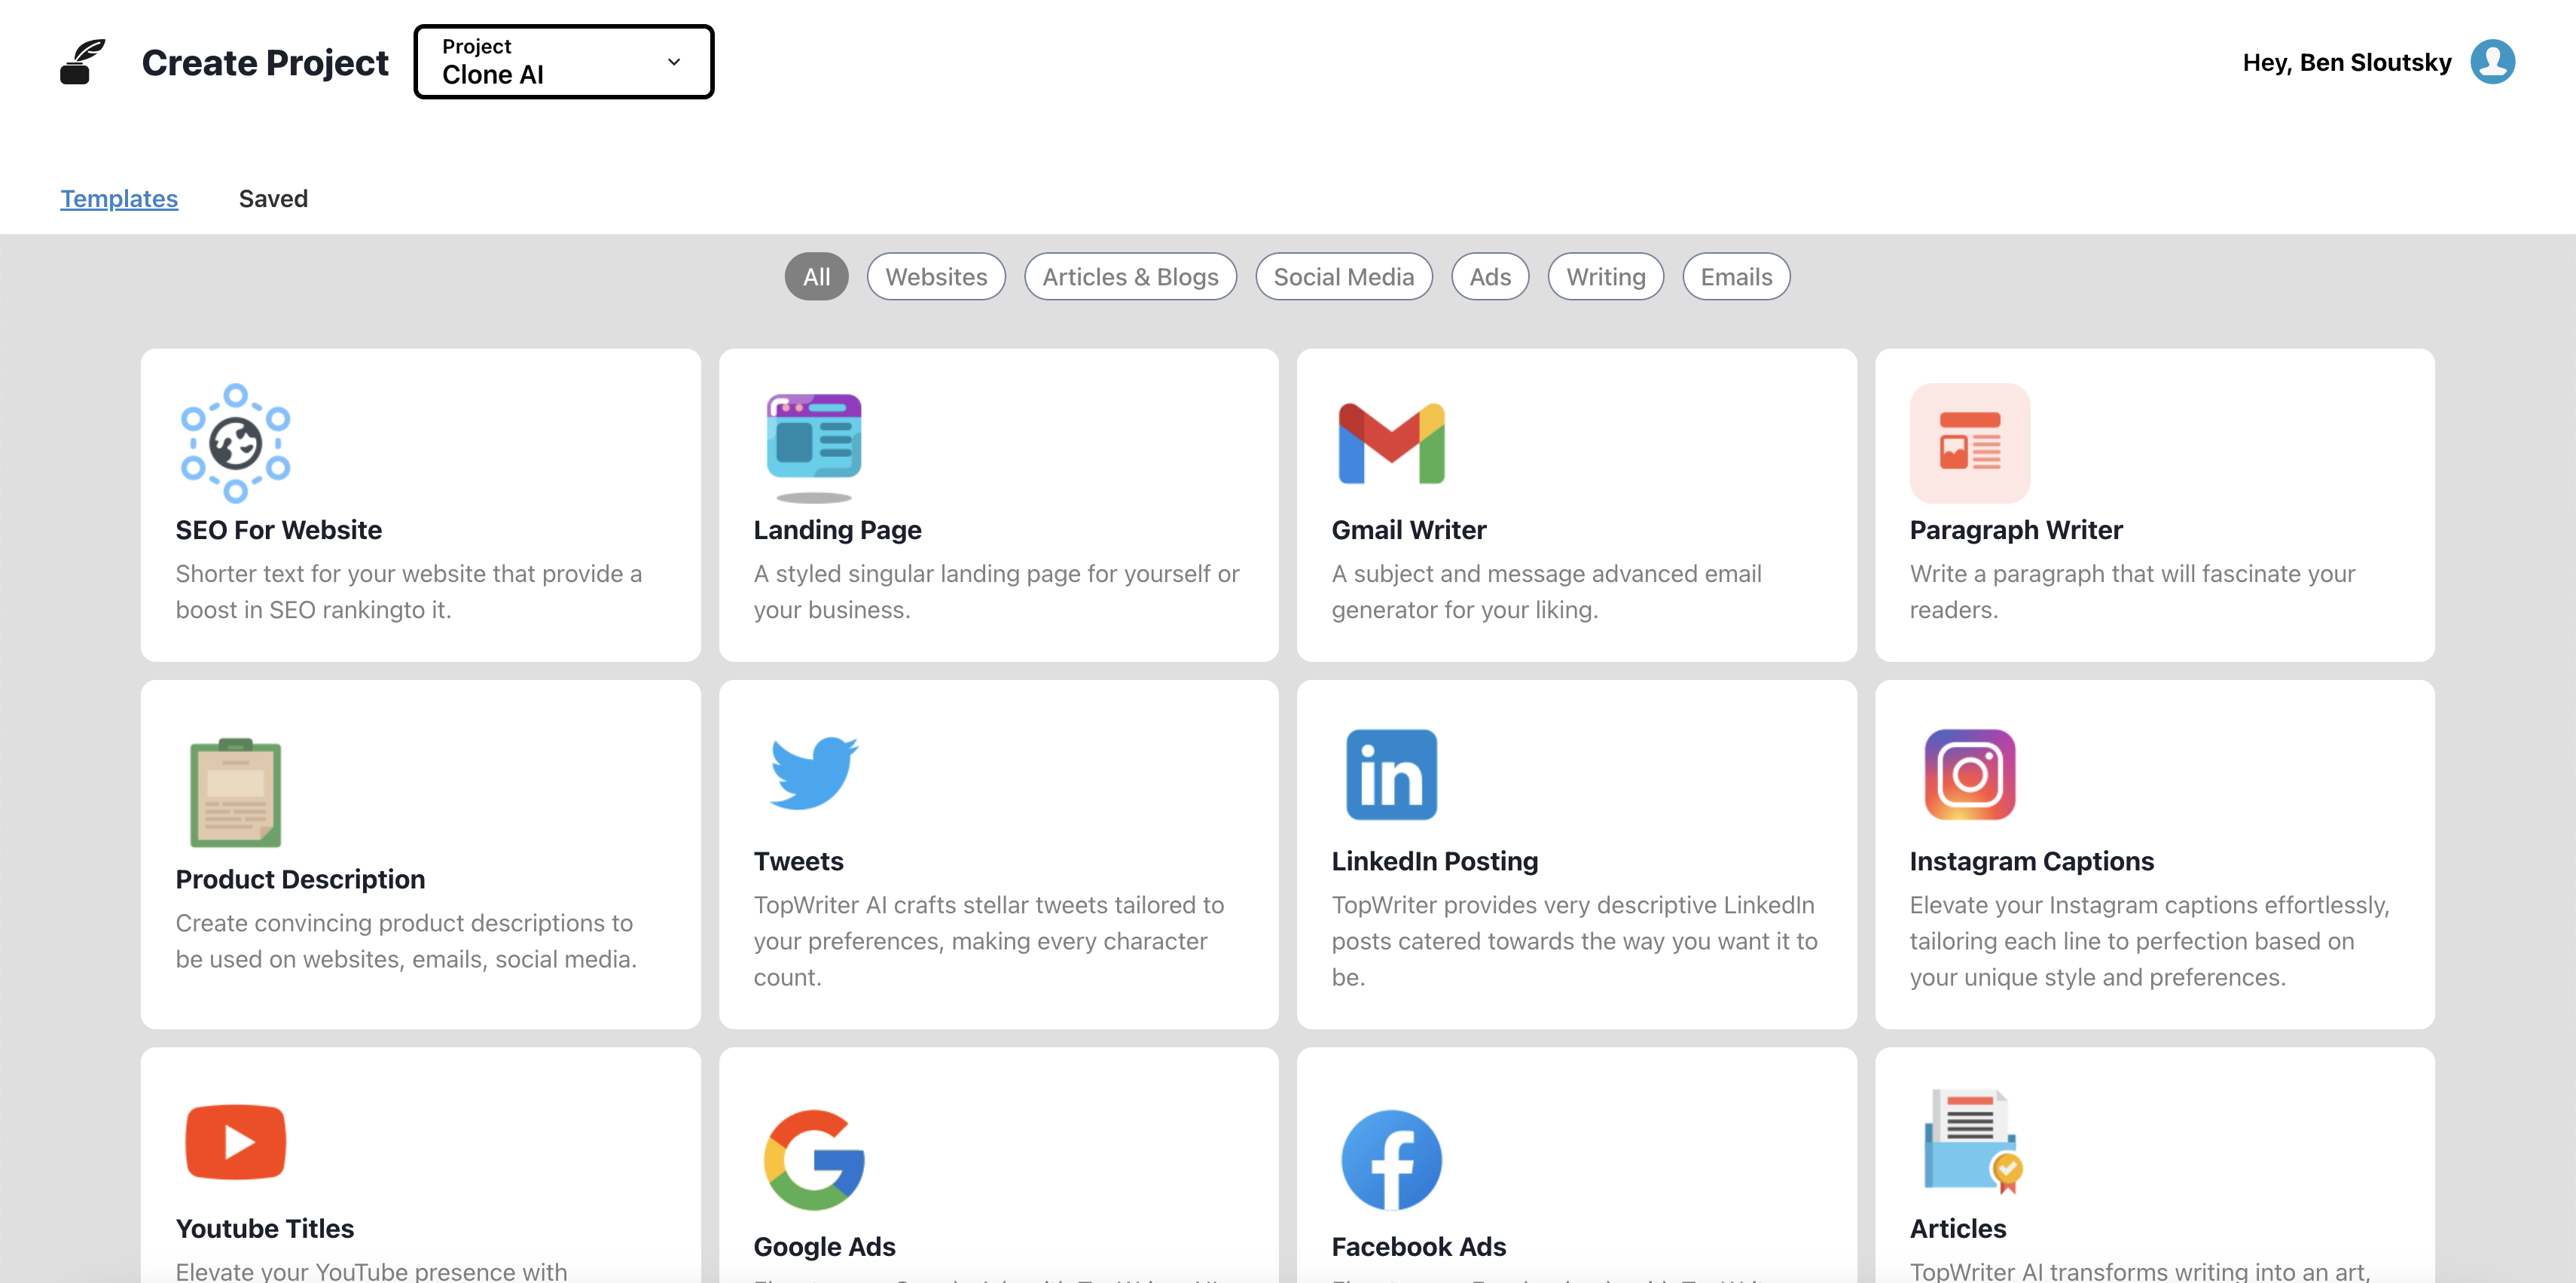The height and width of the screenshot is (1283, 2576).
Task: Click the 'Create convincing product descriptions' text
Action: (x=405, y=940)
